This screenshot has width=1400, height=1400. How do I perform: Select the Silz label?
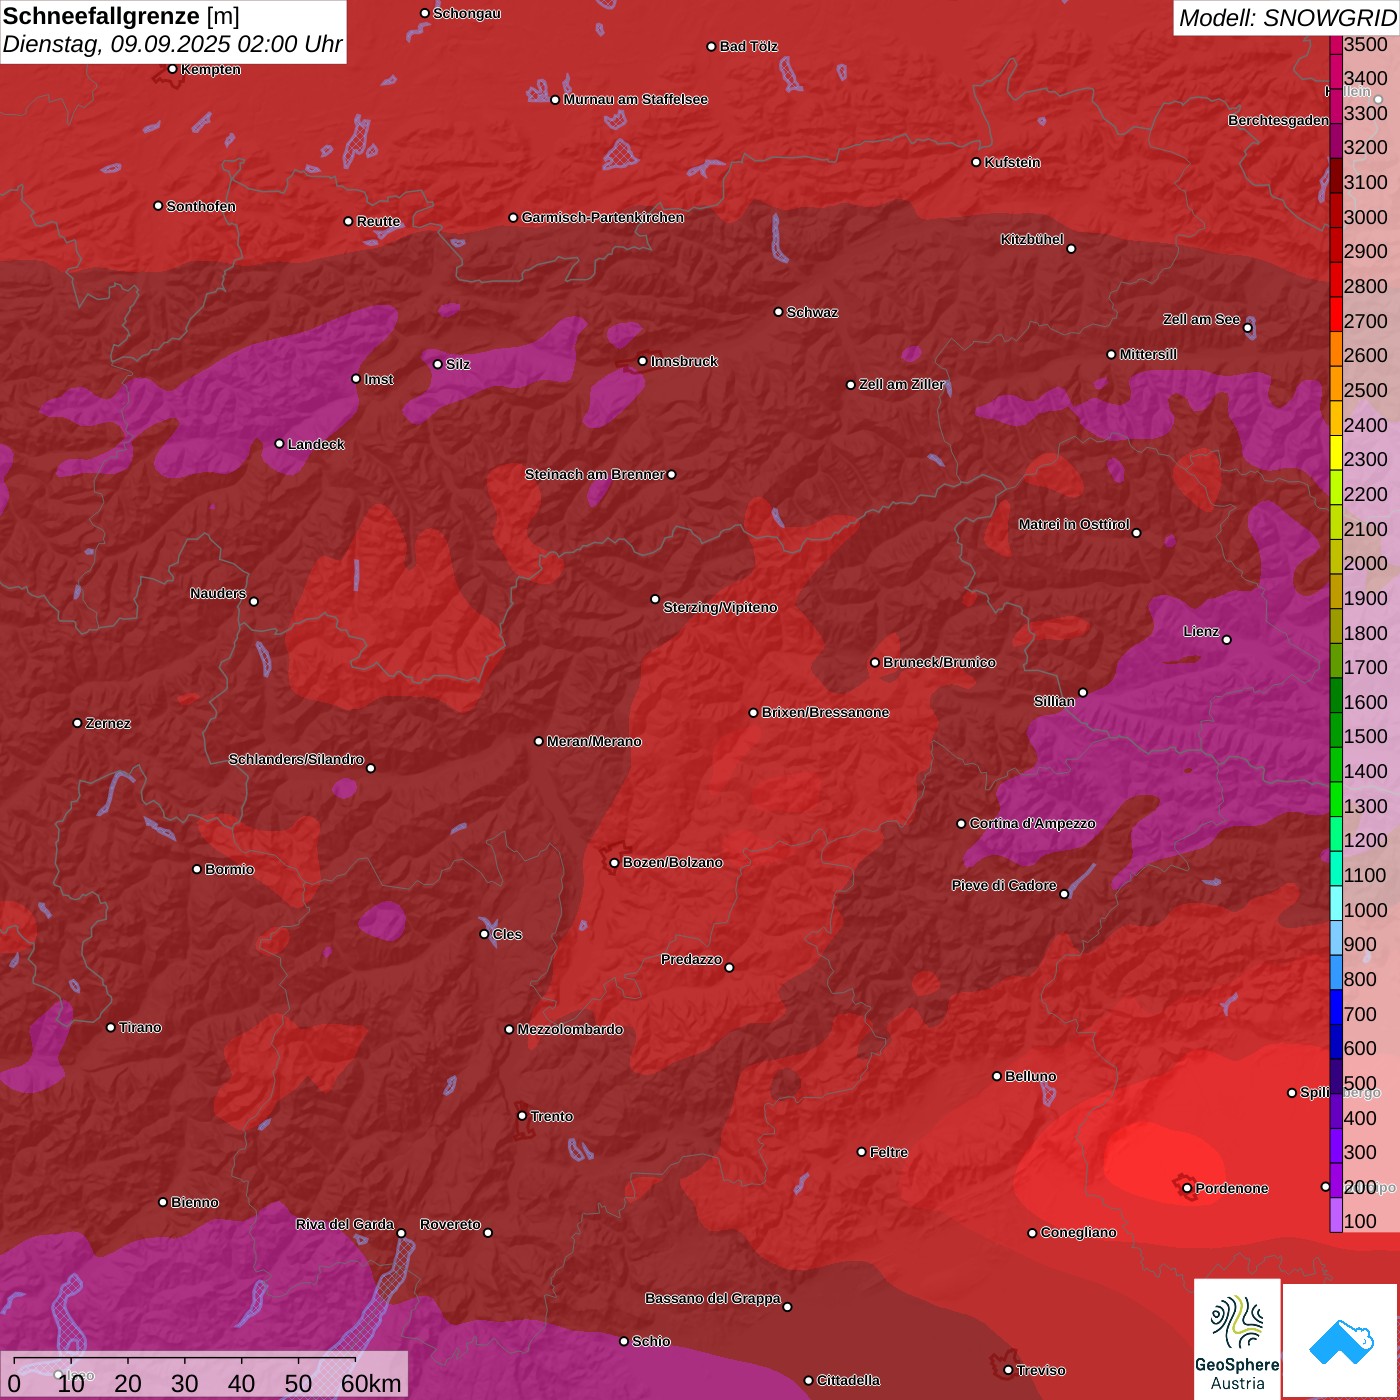point(457,364)
